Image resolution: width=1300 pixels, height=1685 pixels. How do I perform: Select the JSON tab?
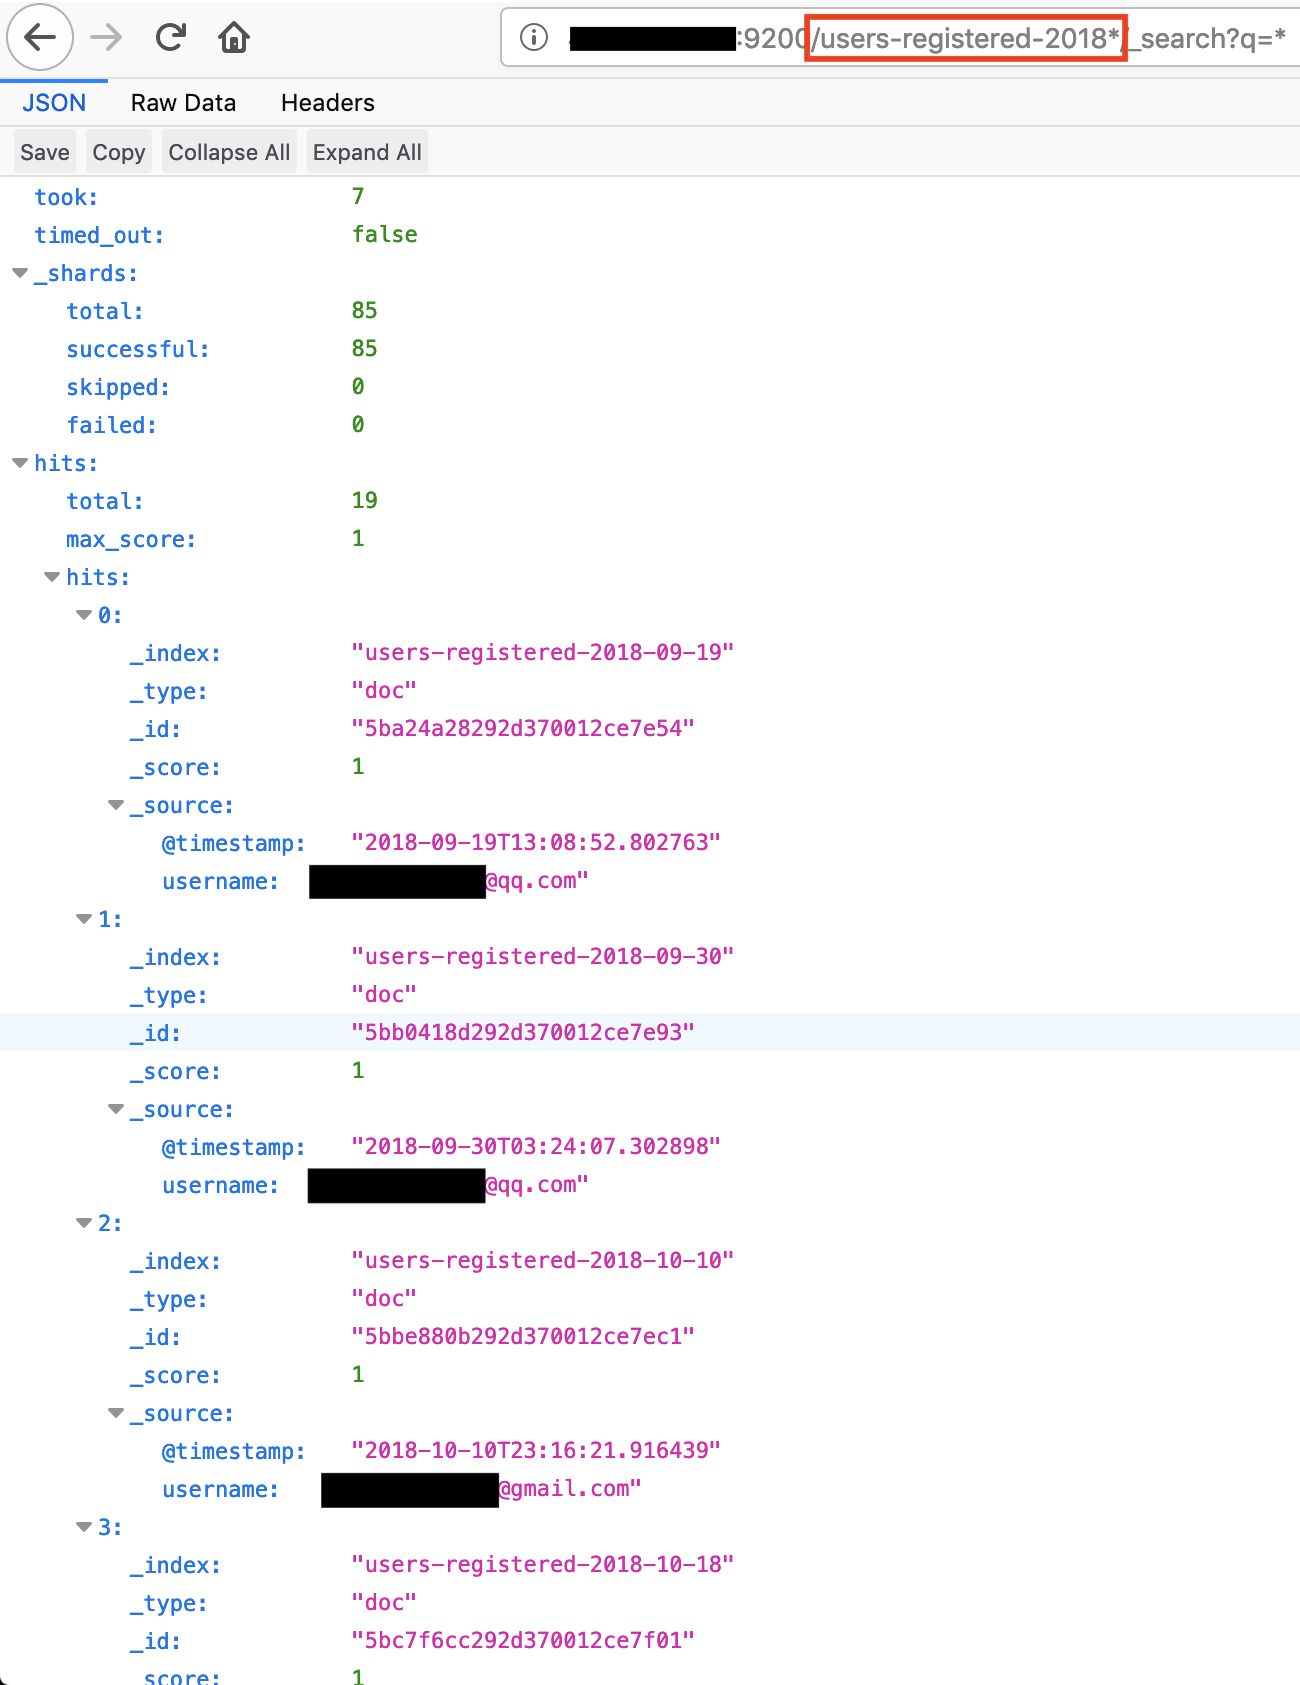[x=54, y=103]
